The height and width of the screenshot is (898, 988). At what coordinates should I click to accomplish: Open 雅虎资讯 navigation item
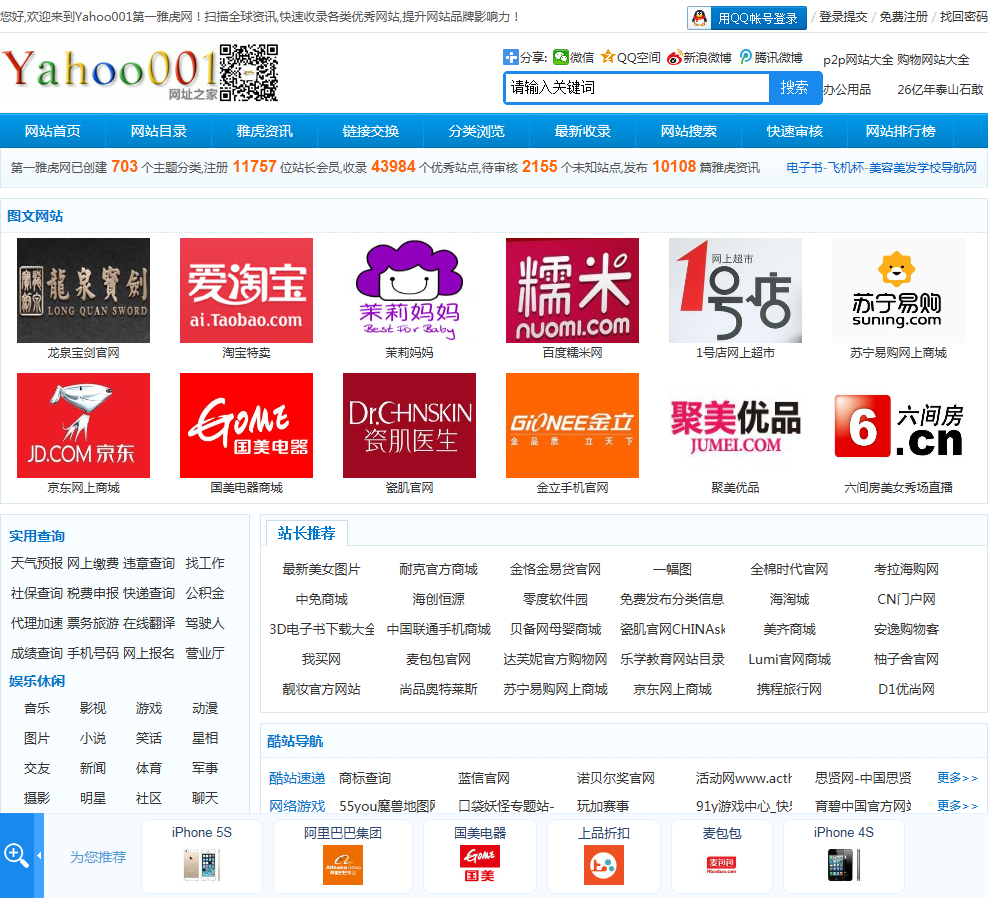click(265, 131)
